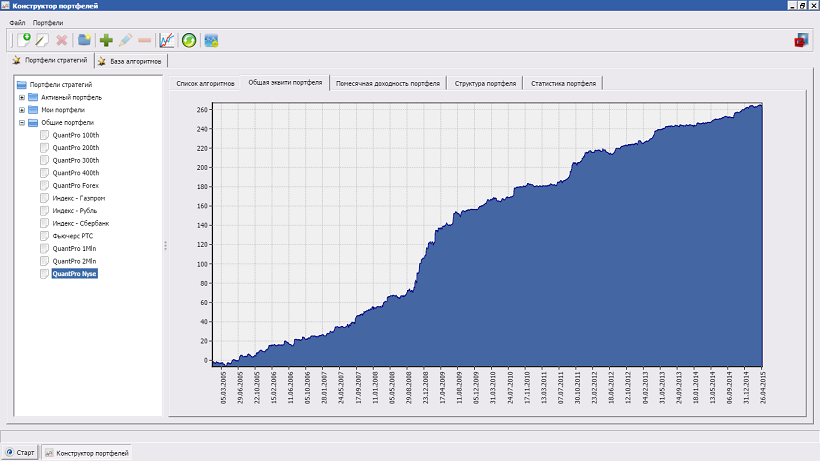
Task: Switch to the База алгоритмов tab
Action: (133, 61)
